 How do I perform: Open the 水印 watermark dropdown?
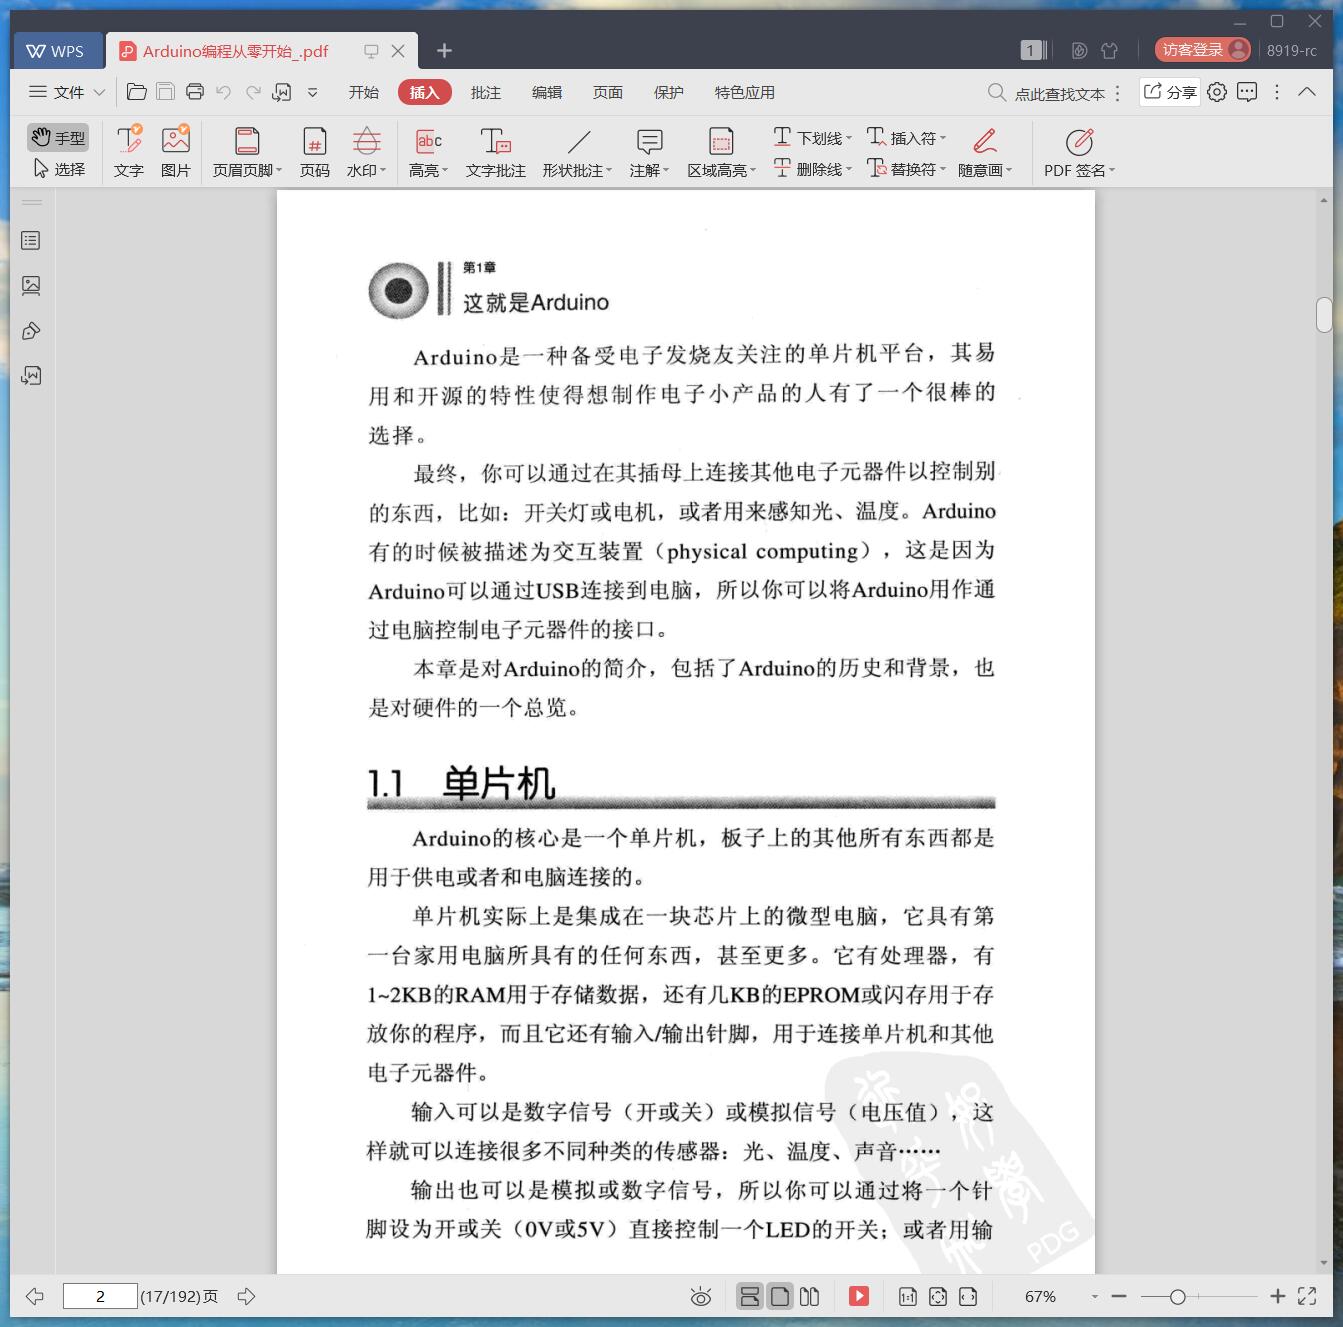366,151
